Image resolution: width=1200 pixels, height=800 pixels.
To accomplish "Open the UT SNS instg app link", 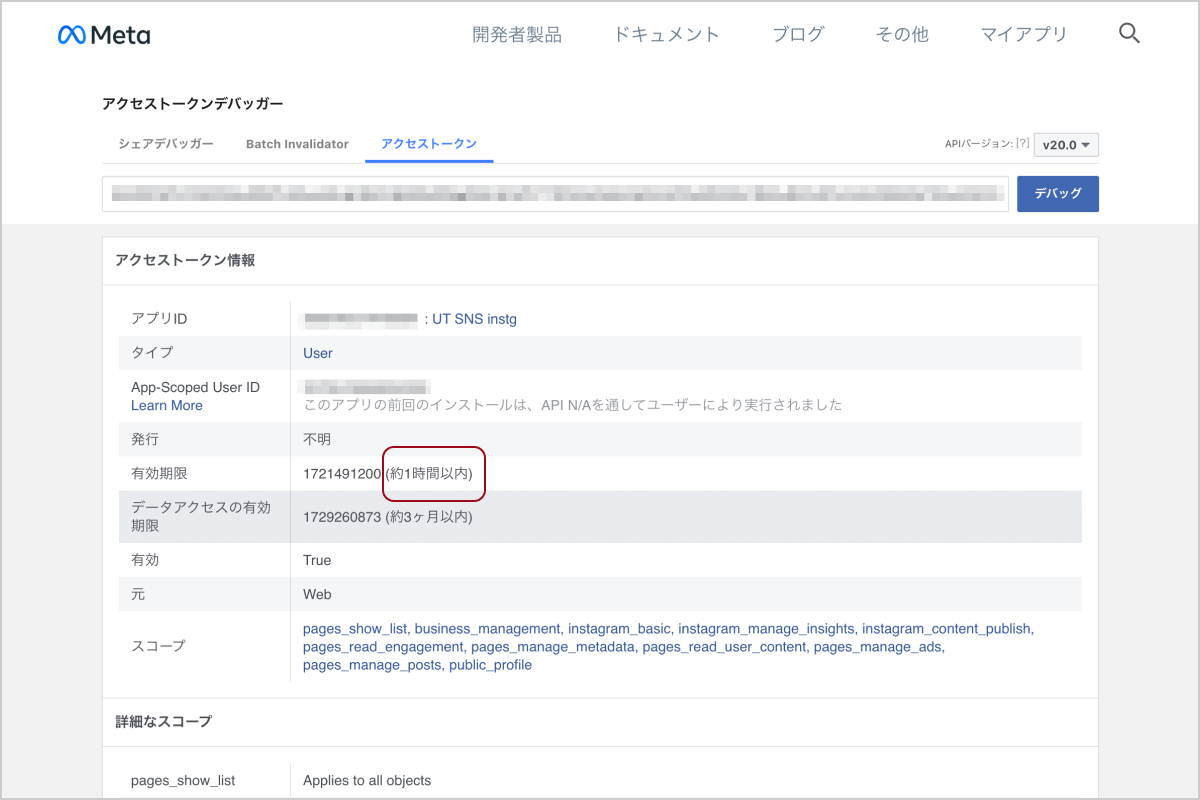I will click(x=474, y=319).
